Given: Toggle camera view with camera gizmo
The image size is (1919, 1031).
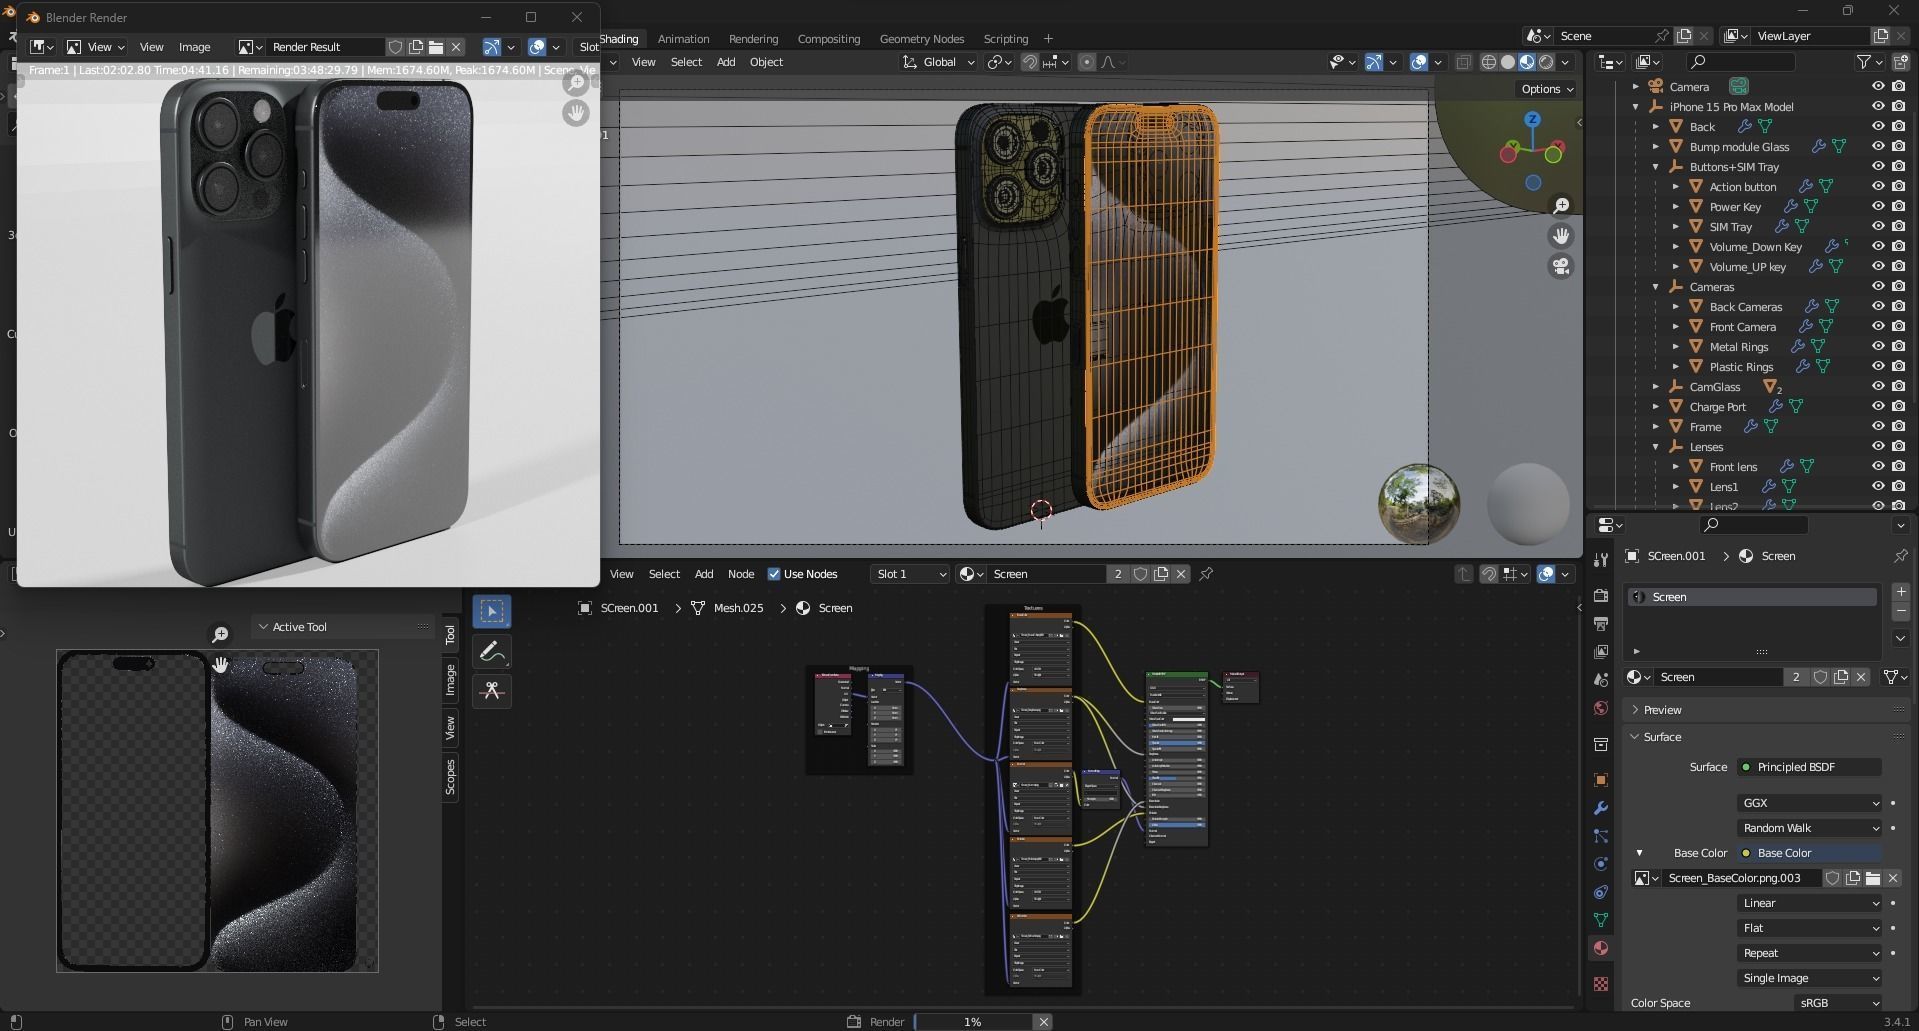Looking at the screenshot, I should tap(1561, 266).
